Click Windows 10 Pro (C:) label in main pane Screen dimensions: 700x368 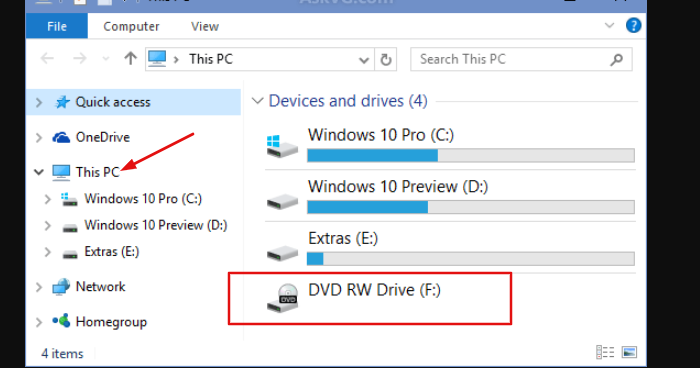(x=380, y=135)
